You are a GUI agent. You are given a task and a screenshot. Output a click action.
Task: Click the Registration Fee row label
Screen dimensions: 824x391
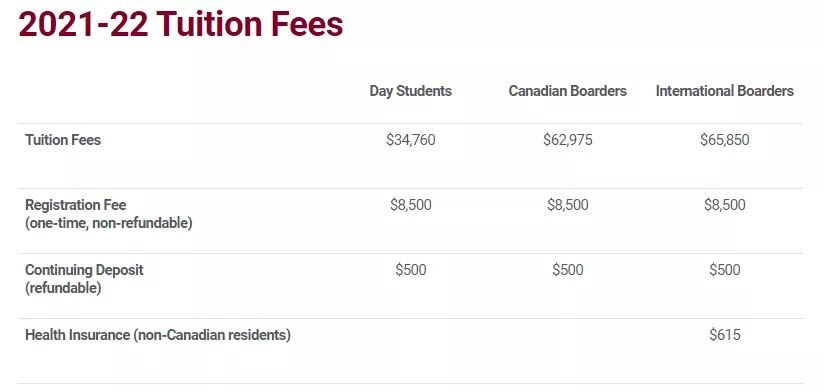76,205
